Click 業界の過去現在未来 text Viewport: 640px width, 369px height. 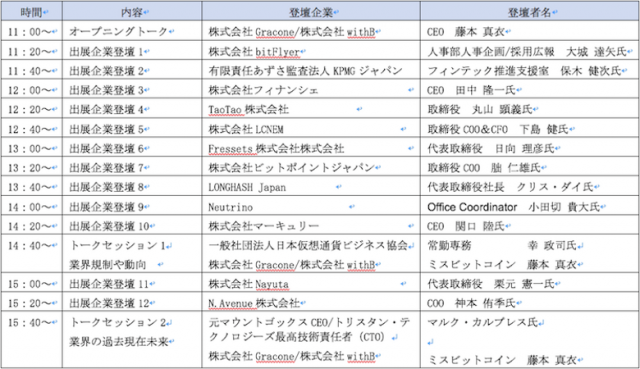pos(119,342)
